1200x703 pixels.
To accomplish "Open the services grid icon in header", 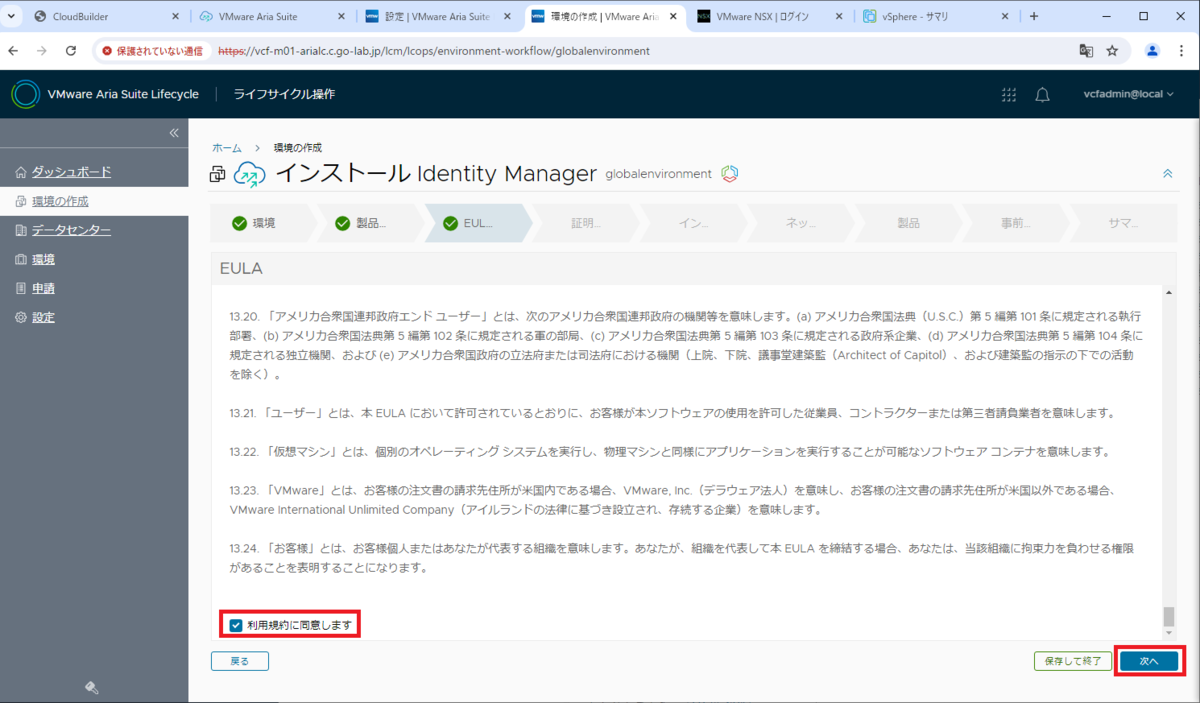I will pyautogui.click(x=1009, y=95).
